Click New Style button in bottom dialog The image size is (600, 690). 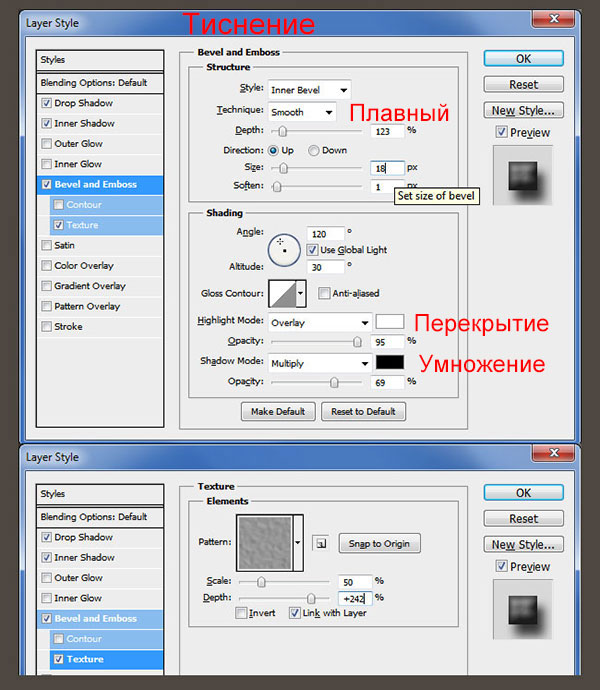pos(523,544)
